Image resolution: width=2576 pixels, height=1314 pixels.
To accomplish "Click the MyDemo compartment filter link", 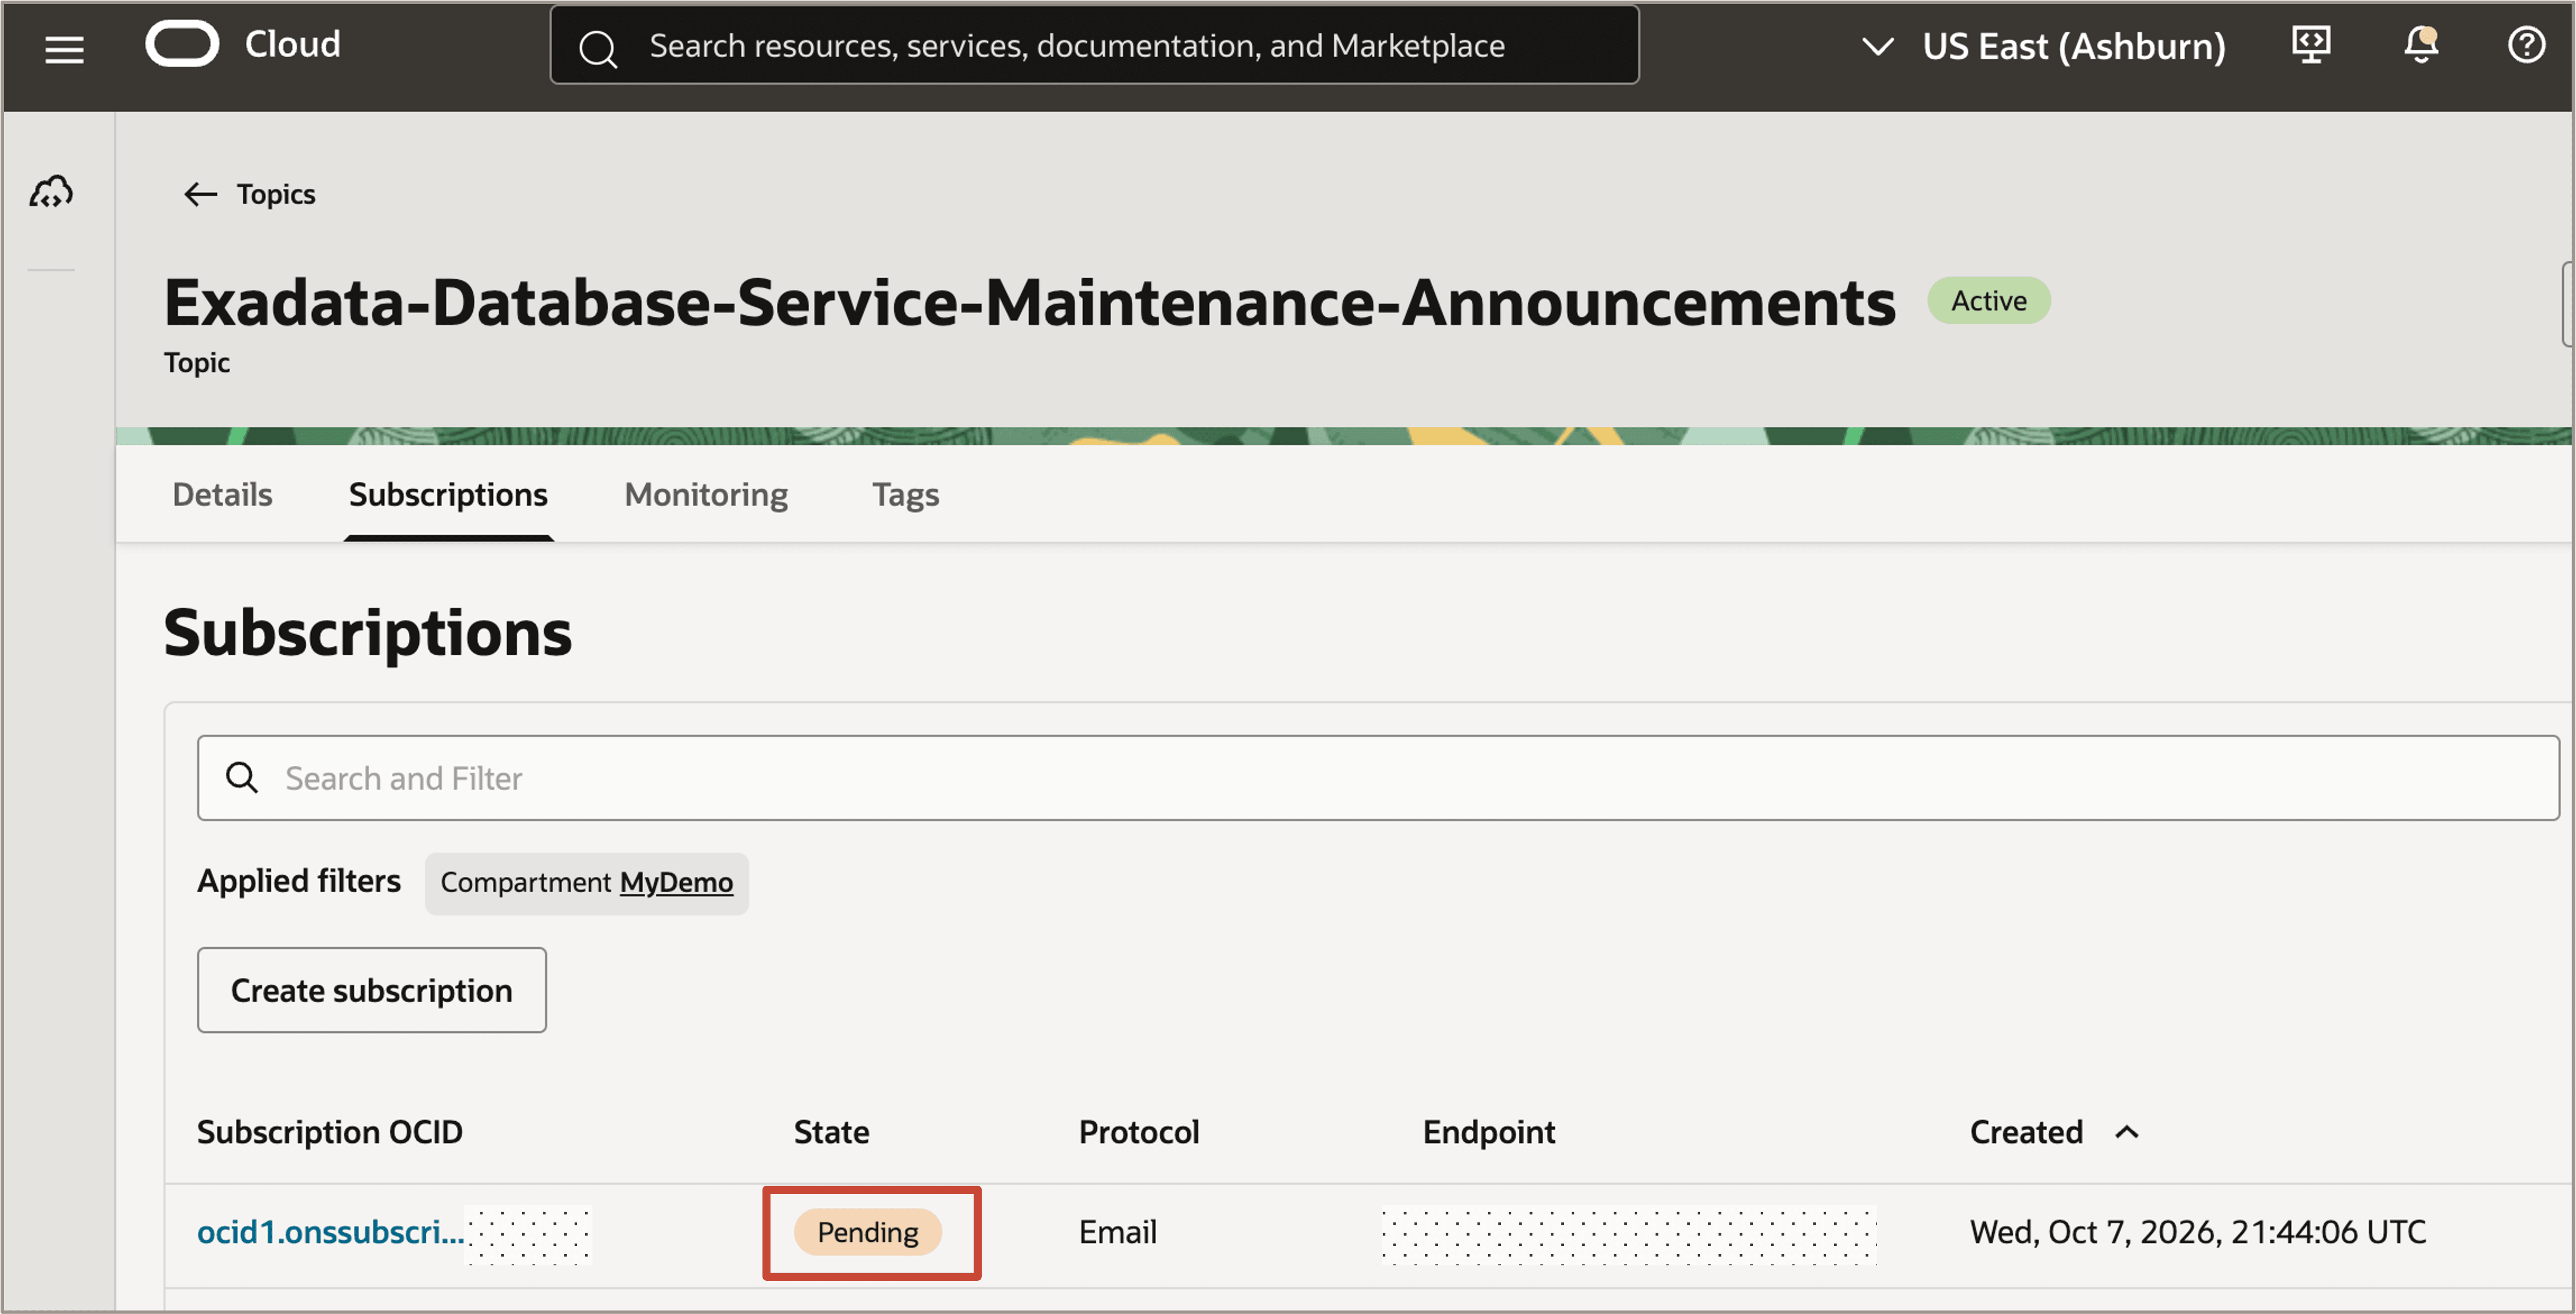I will pos(676,882).
